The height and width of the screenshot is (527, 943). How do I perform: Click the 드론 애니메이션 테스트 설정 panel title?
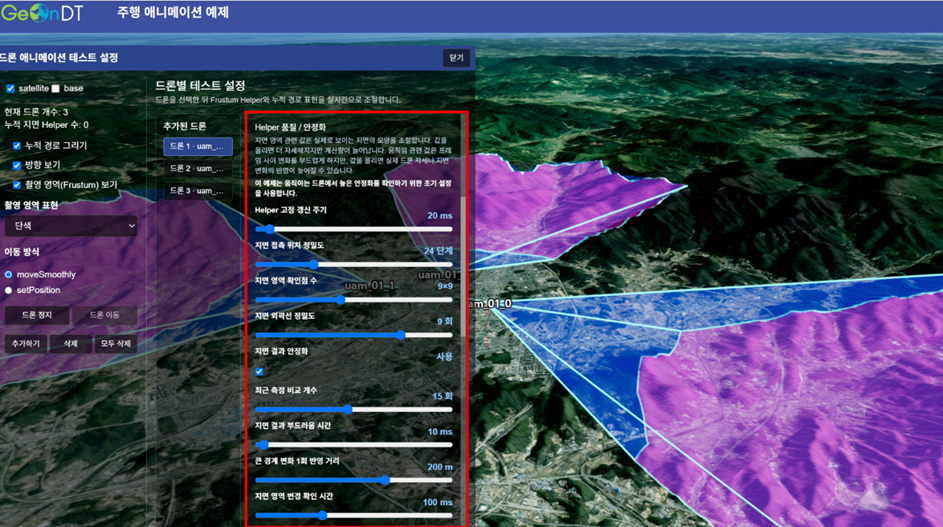point(59,57)
